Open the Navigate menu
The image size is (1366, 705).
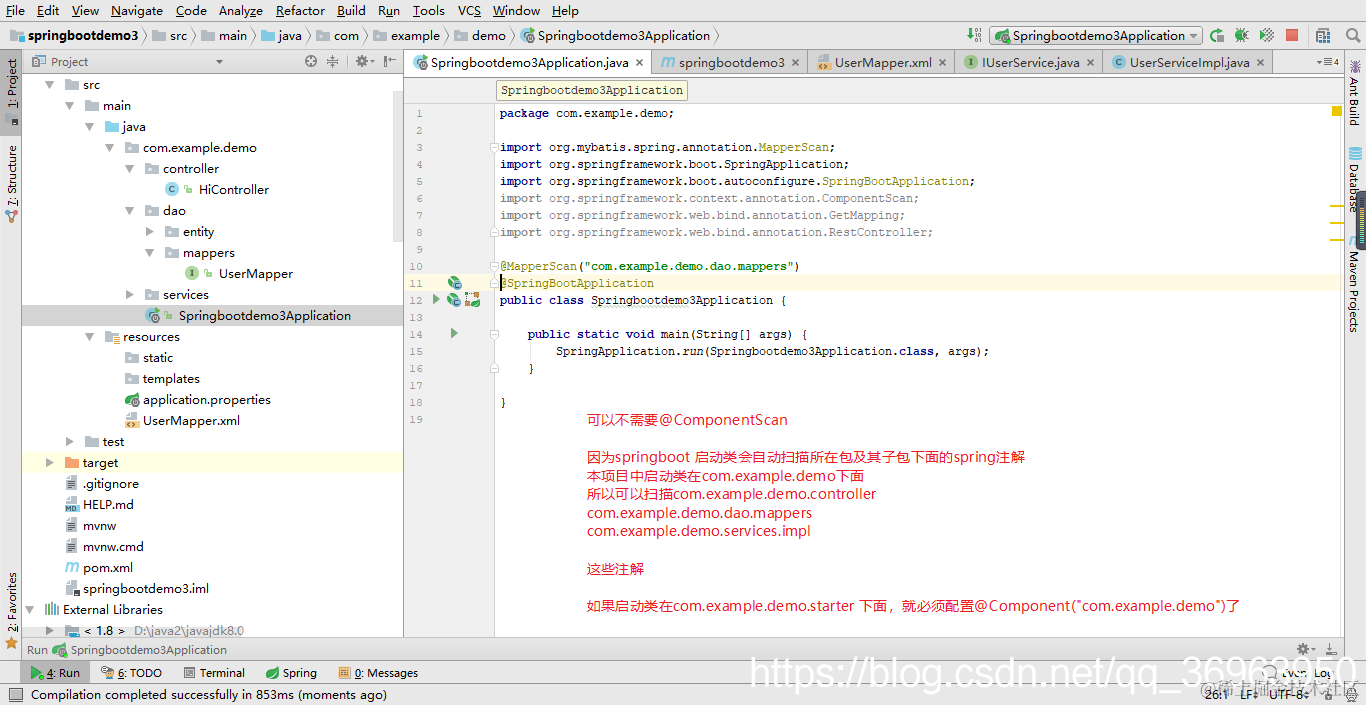coord(137,10)
